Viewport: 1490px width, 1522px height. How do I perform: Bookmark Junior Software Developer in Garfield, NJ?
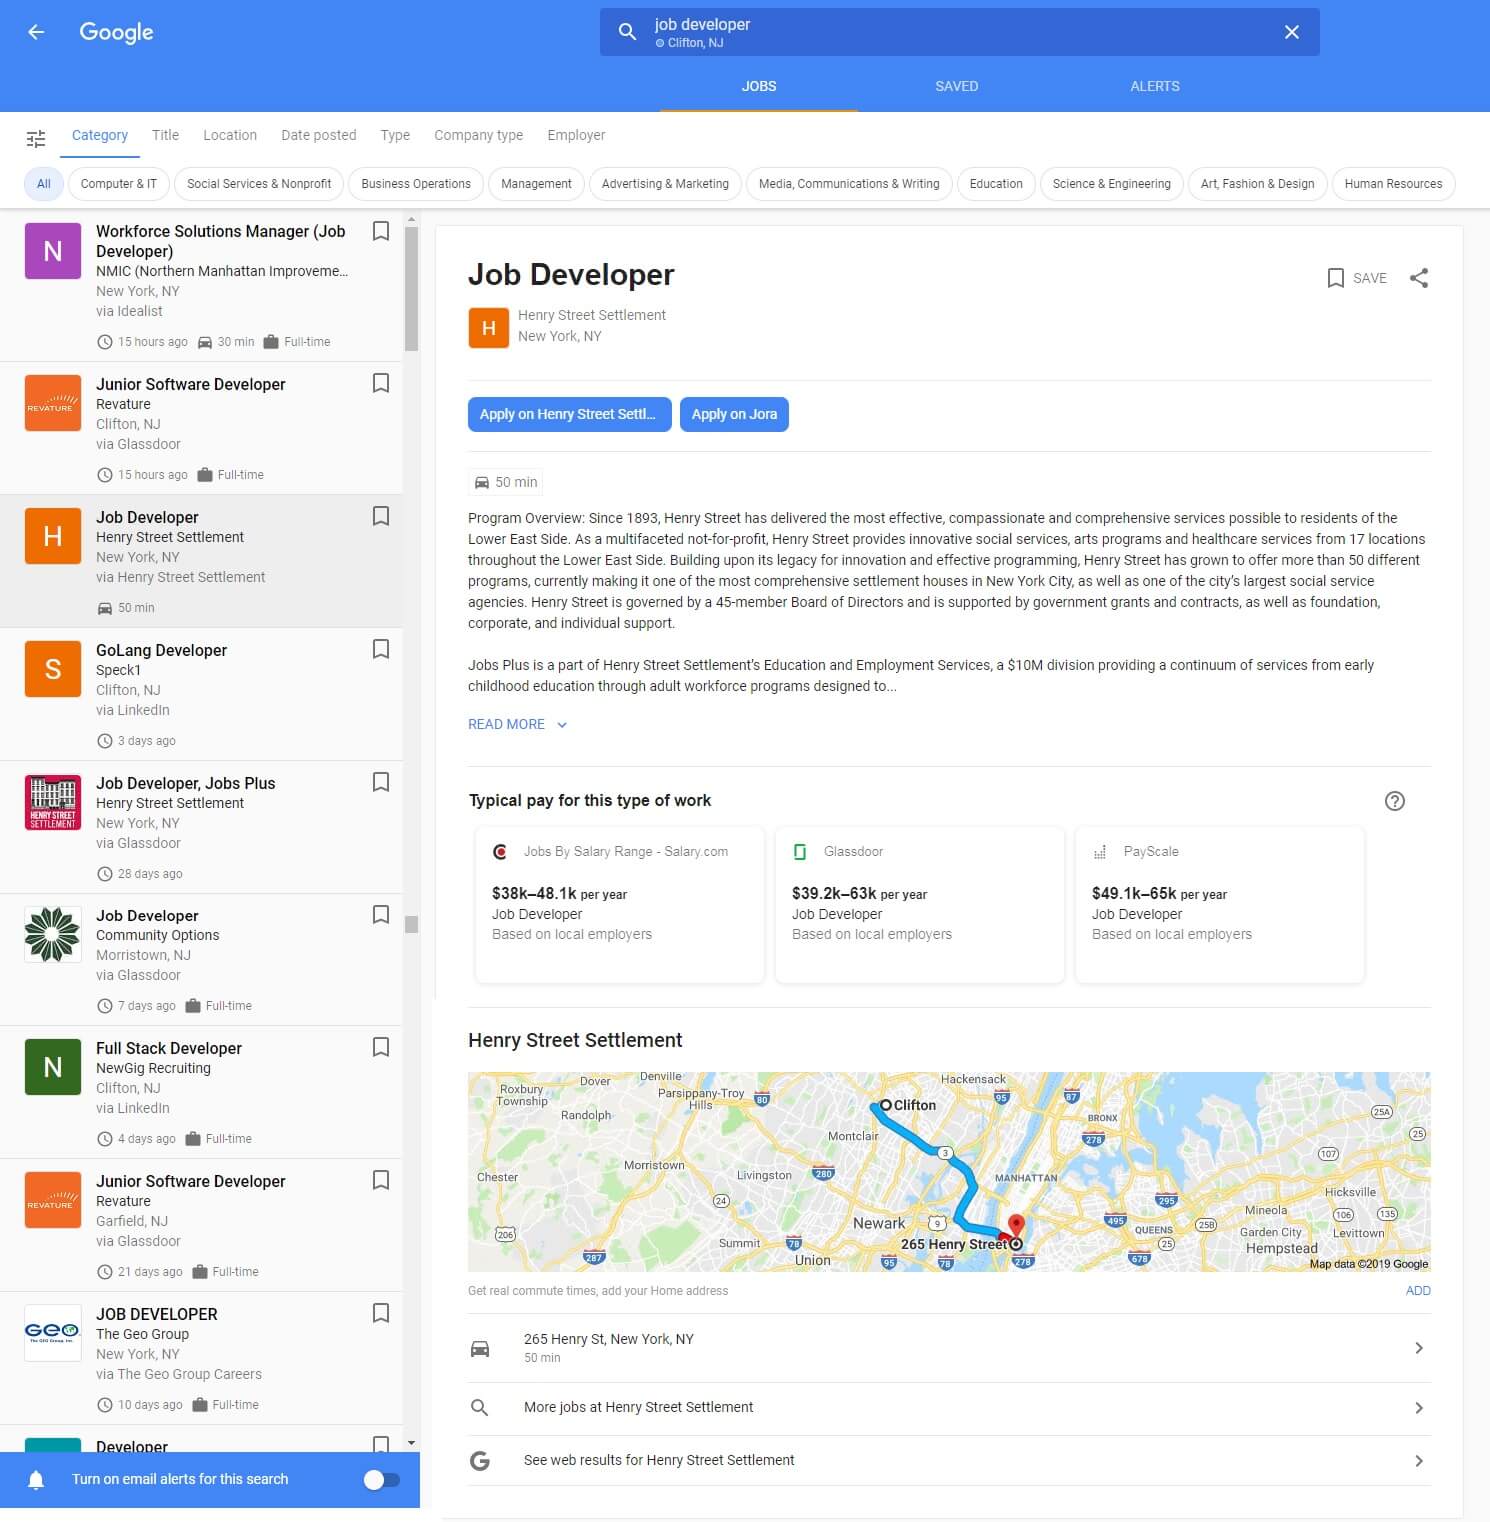click(381, 1180)
